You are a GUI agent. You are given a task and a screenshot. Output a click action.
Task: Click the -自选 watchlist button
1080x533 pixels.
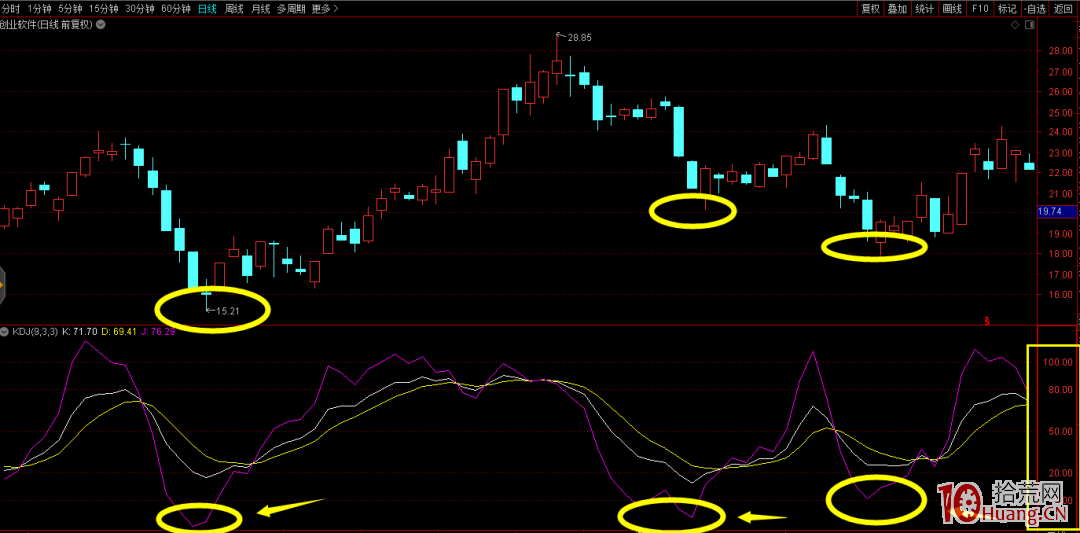[1035, 8]
